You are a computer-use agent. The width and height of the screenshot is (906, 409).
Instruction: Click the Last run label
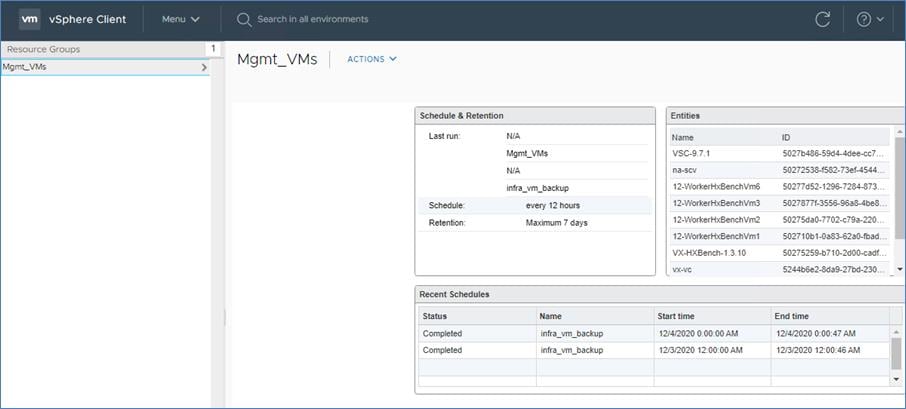pos(444,136)
